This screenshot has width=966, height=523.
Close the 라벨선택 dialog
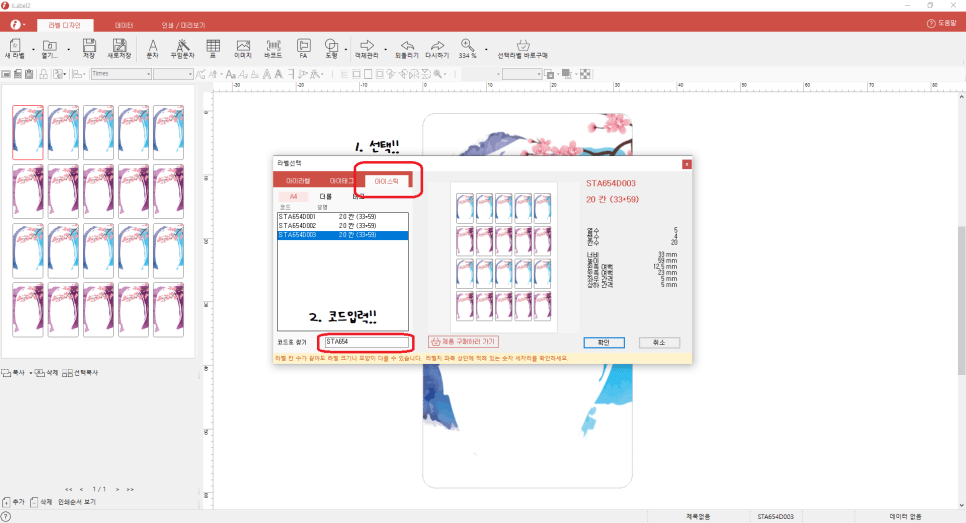[686, 164]
